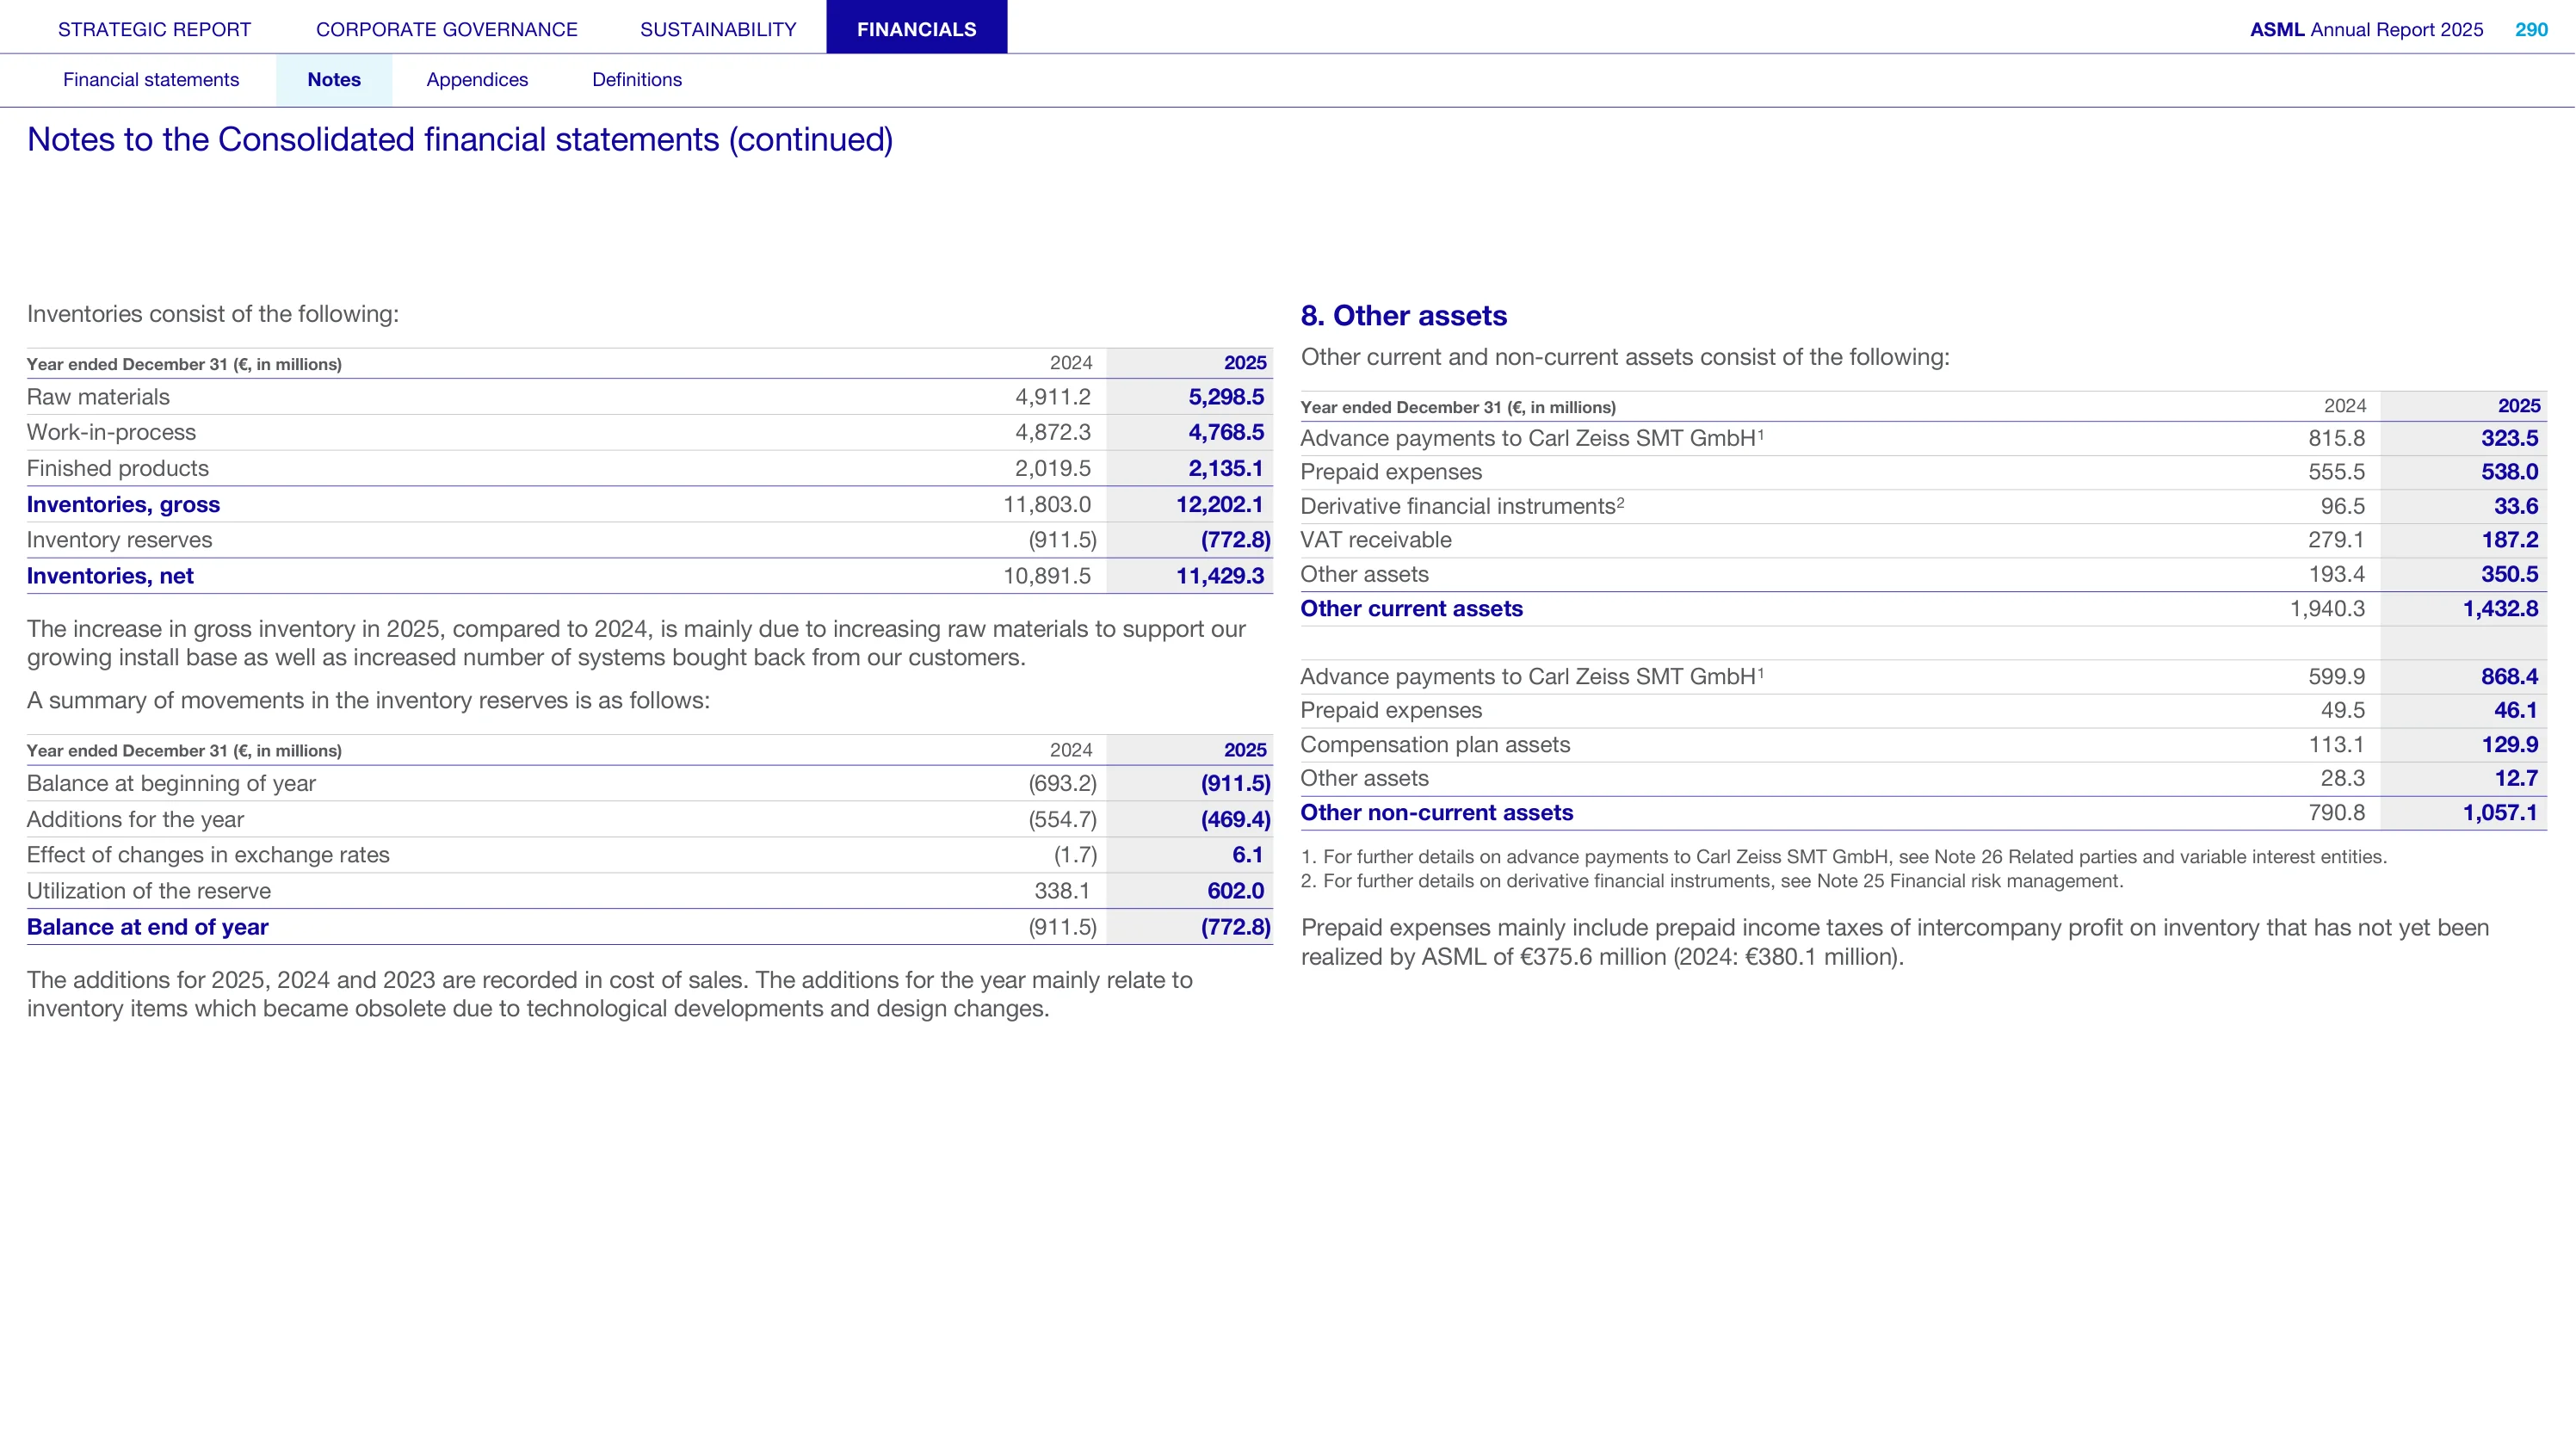
Task: Click footnote 1 about Carl Zeiss SMT advance payments
Action: pyautogui.click(x=1843, y=857)
